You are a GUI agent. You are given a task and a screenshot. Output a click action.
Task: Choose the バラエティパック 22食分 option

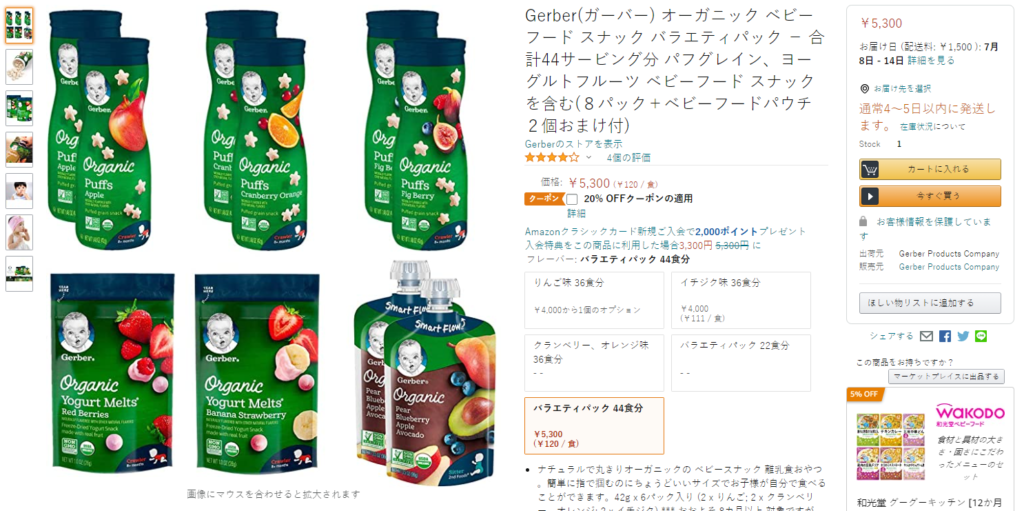(741, 363)
